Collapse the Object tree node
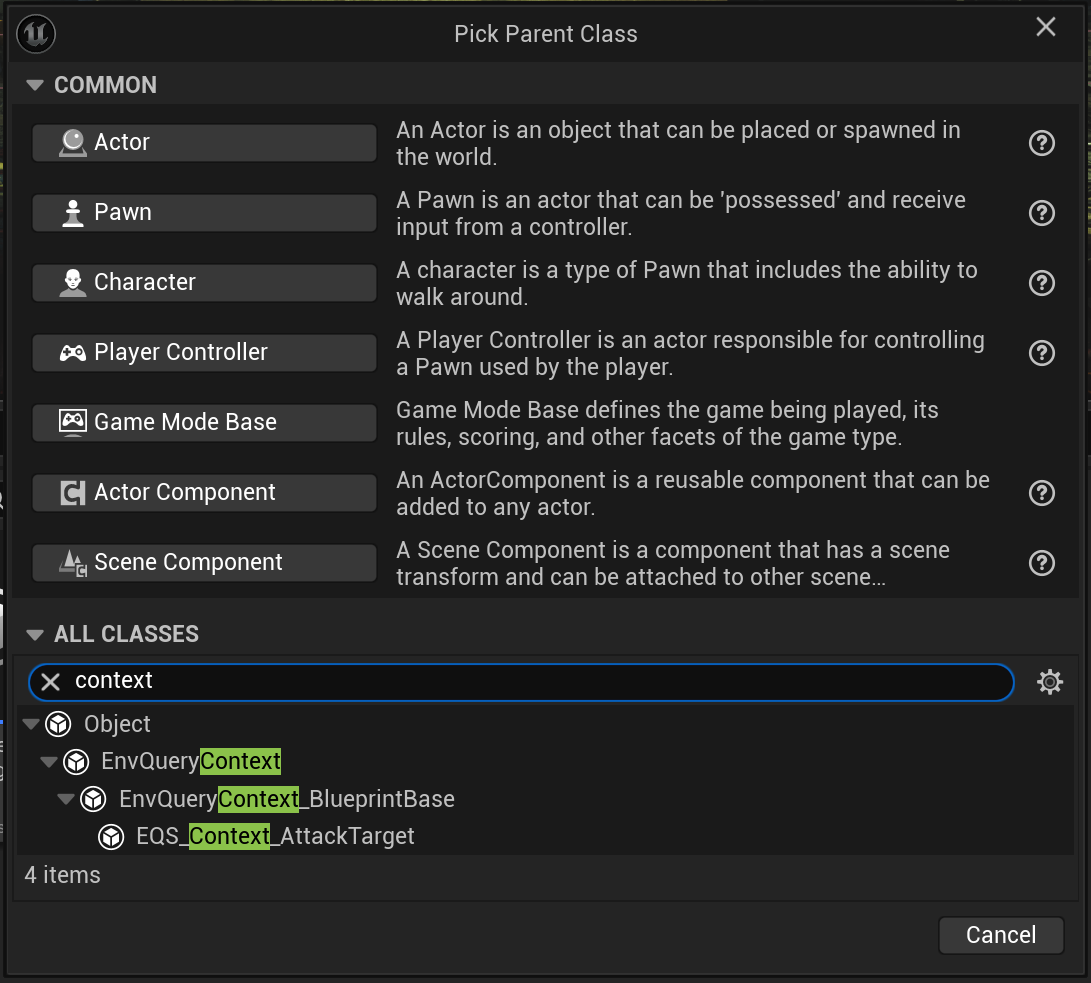Viewport: 1091px width, 983px height. (x=30, y=724)
